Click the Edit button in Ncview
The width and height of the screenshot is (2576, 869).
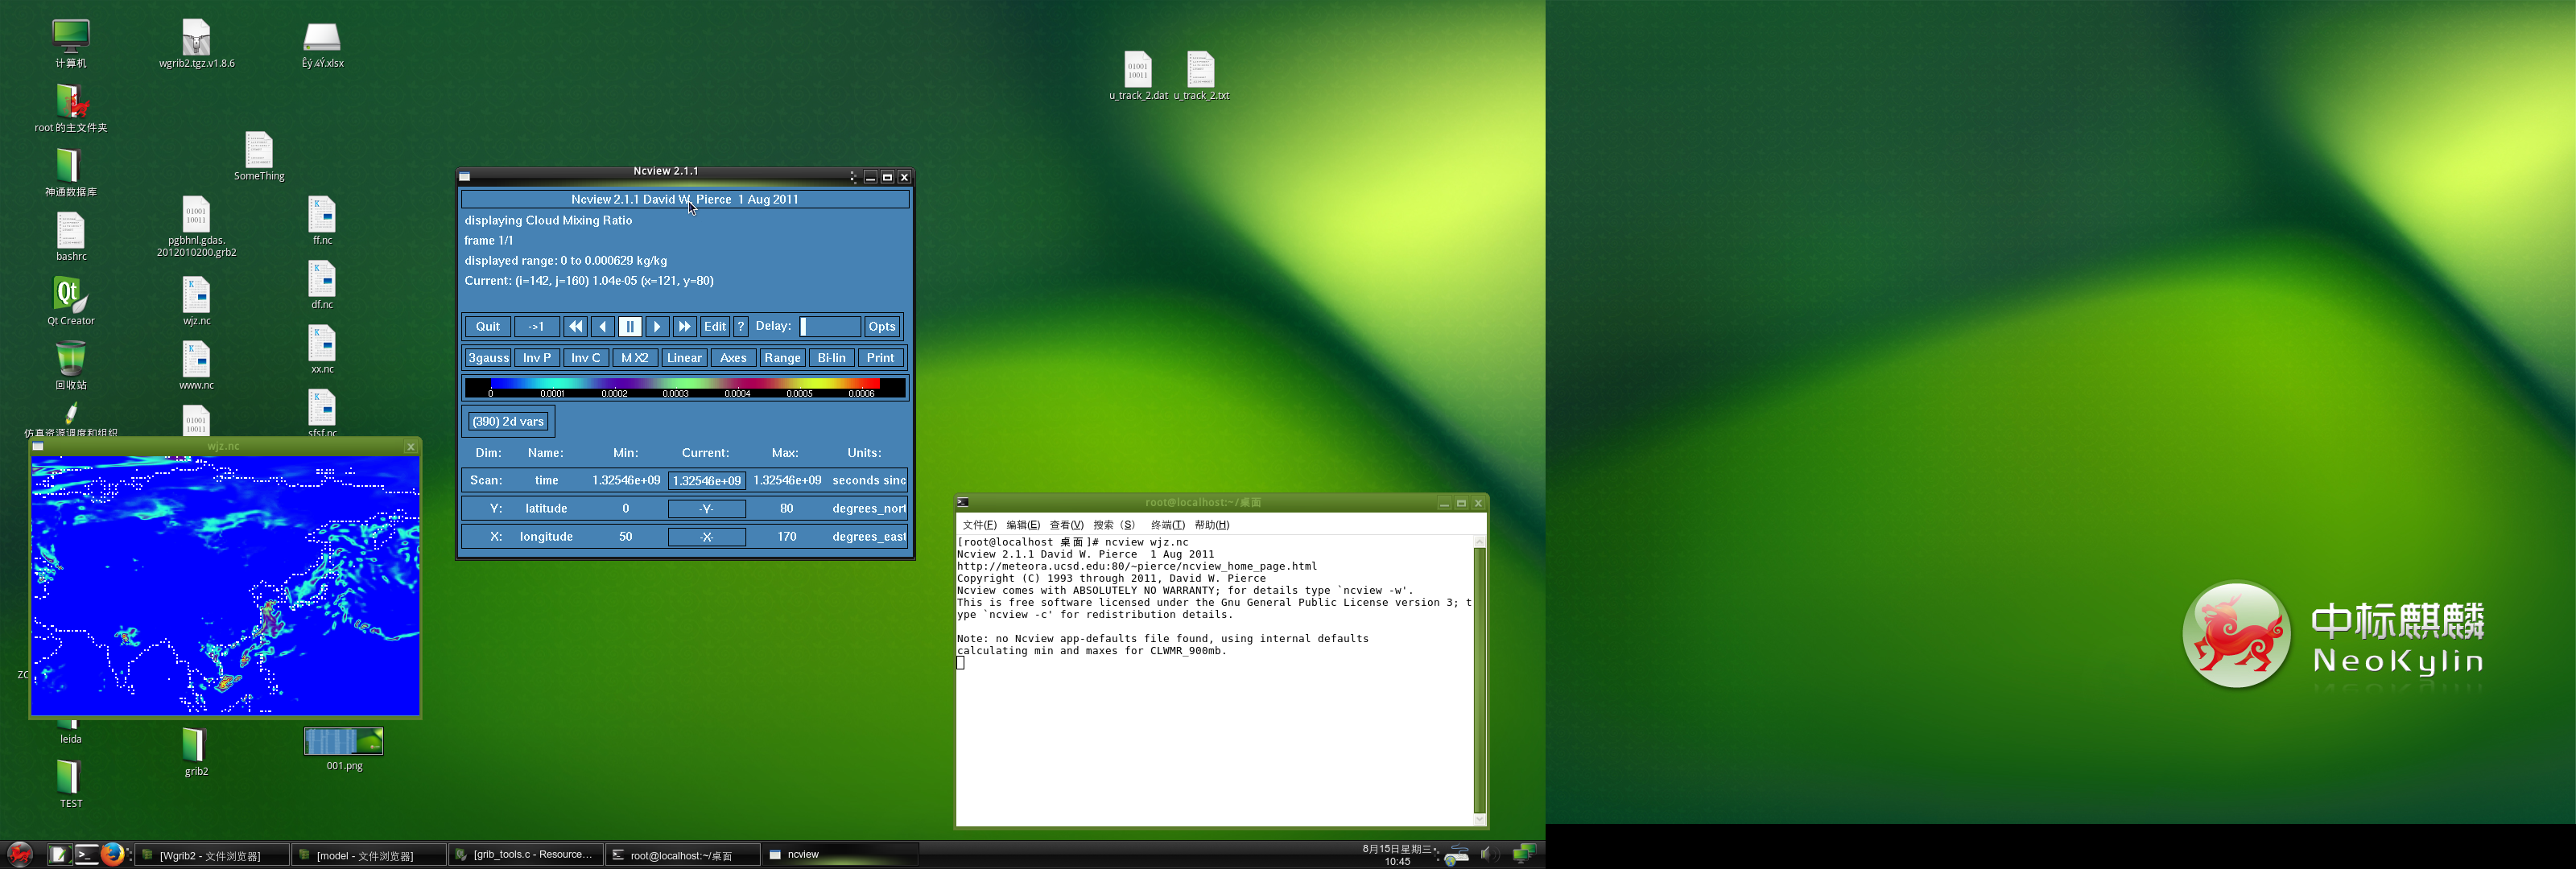[715, 326]
